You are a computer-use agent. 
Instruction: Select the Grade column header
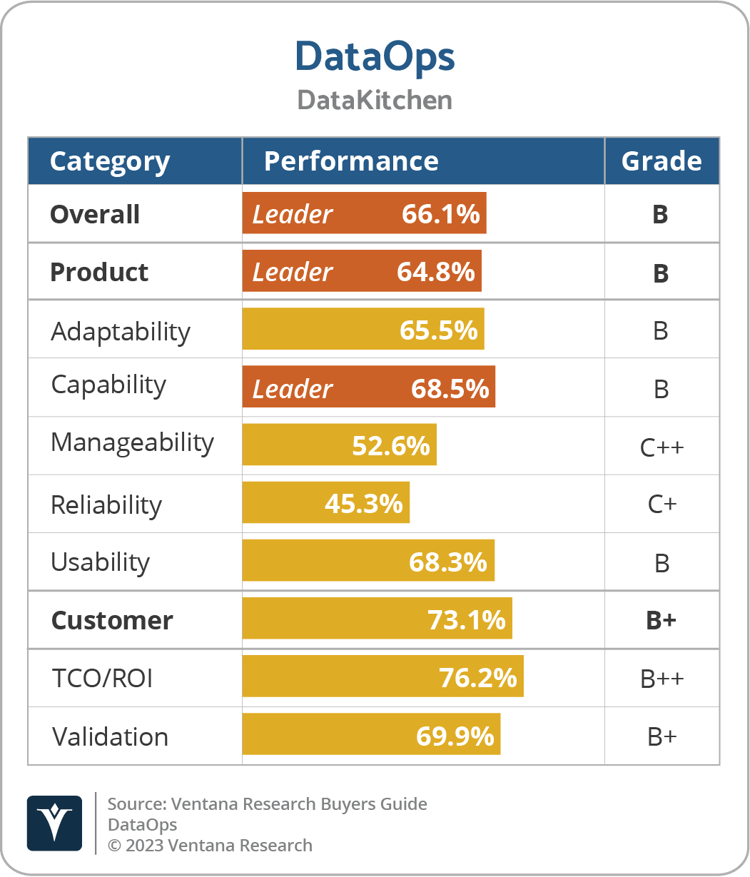click(661, 162)
